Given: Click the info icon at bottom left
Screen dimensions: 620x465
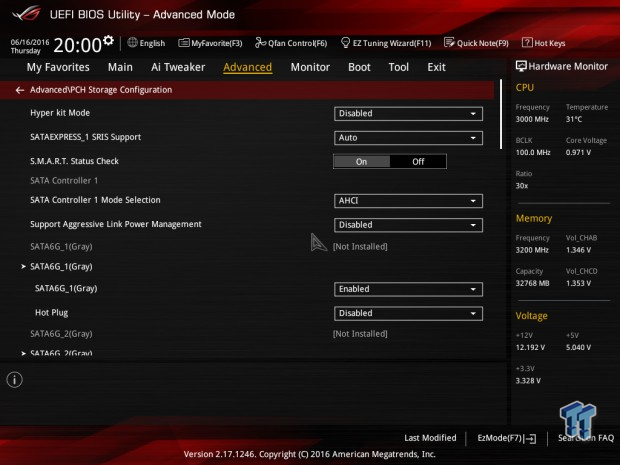Looking at the screenshot, I should [15, 380].
